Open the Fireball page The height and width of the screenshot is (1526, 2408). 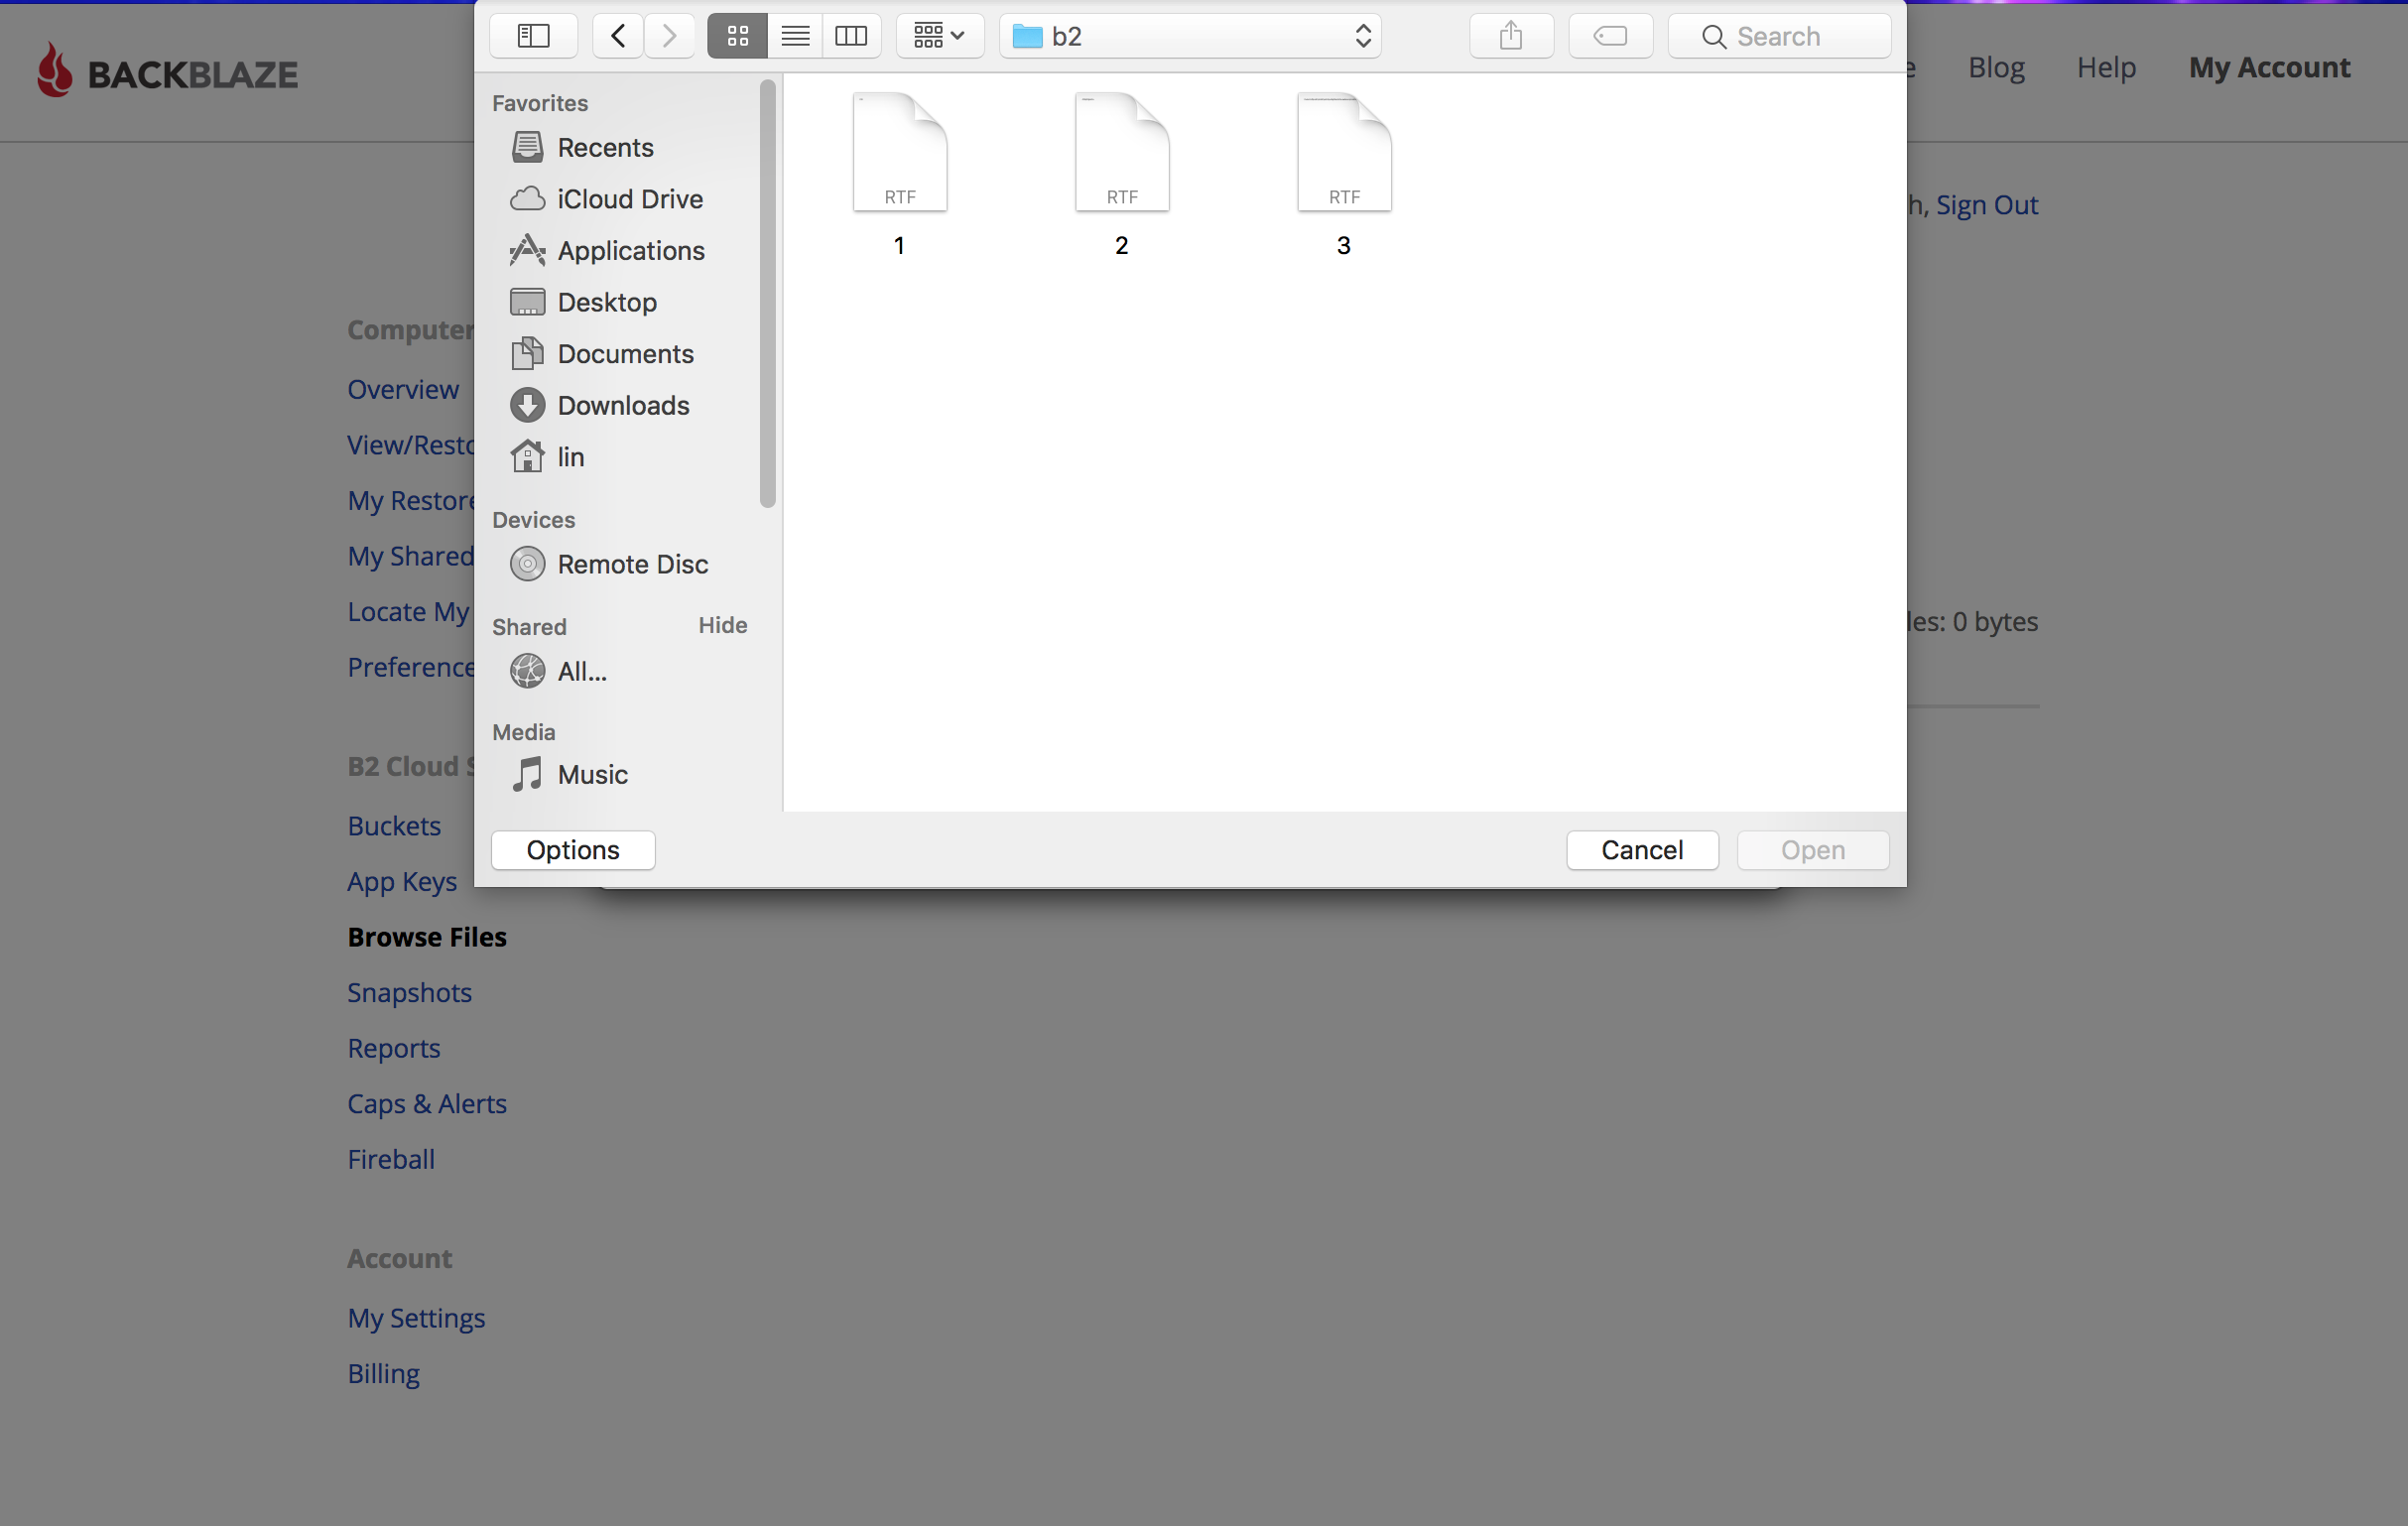(x=391, y=1160)
